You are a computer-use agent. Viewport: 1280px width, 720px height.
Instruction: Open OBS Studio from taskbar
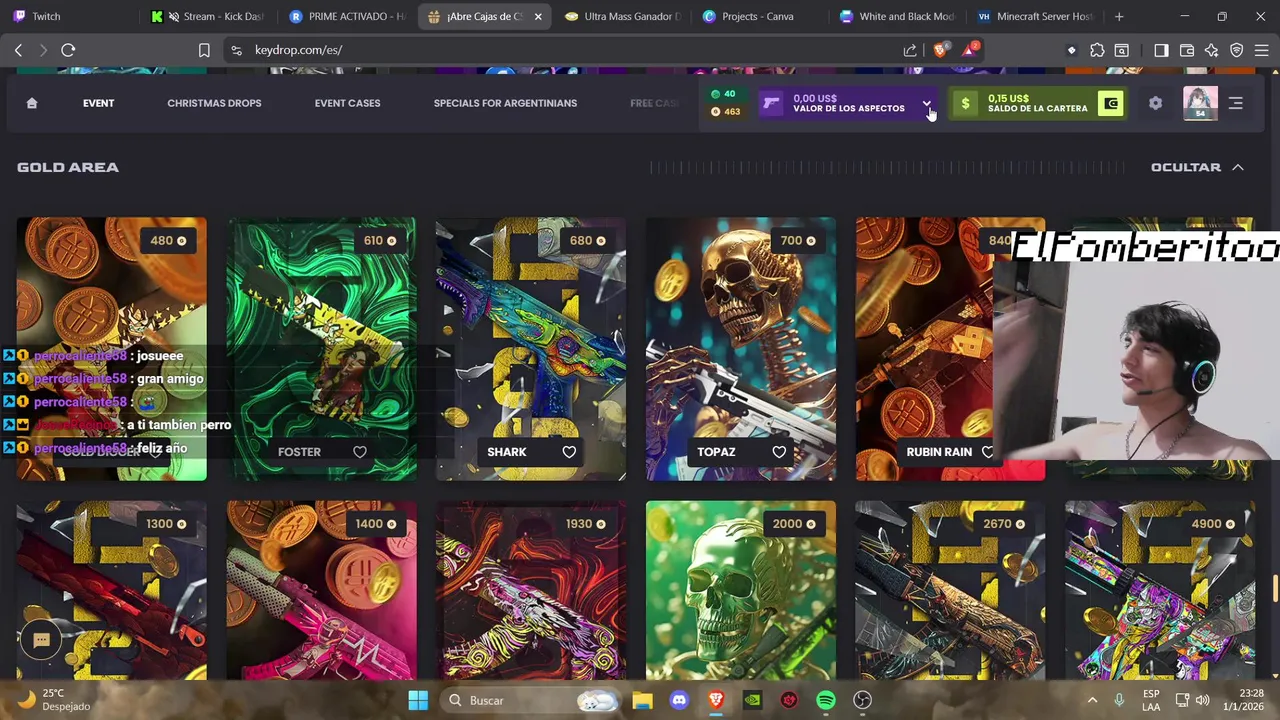pos(862,700)
